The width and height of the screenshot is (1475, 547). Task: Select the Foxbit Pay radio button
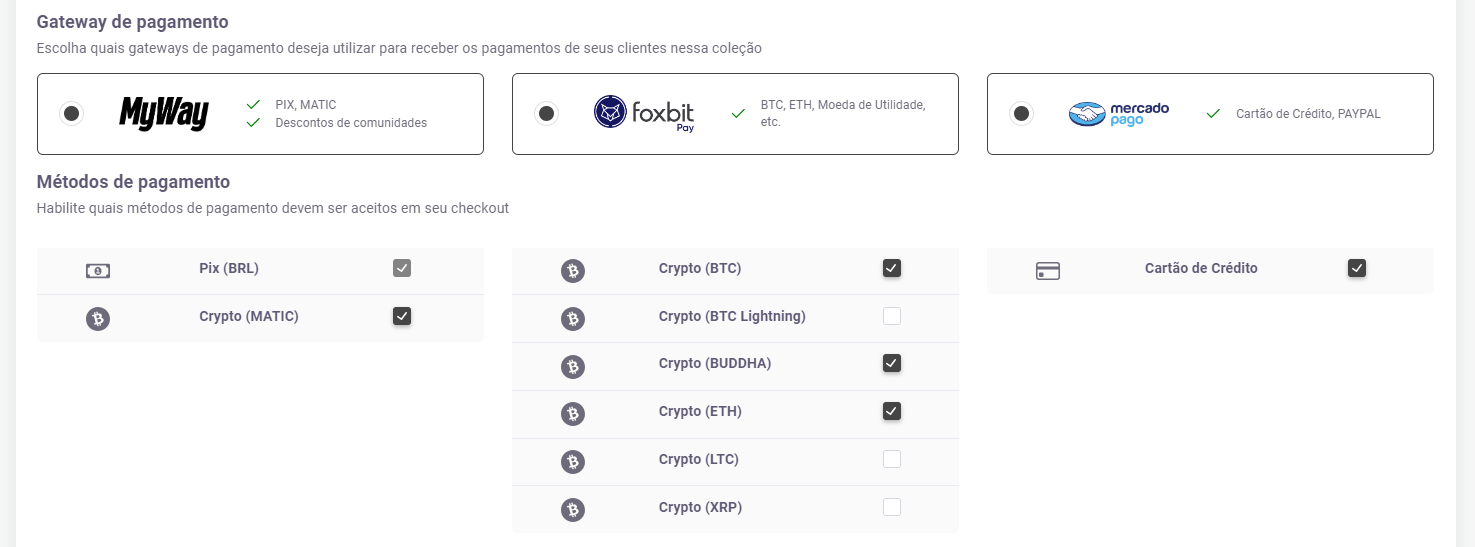(546, 114)
